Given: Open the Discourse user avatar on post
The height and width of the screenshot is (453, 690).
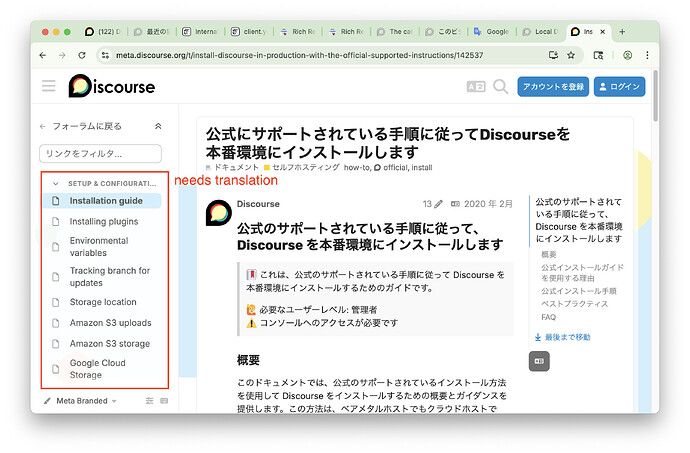Looking at the screenshot, I should click(219, 213).
